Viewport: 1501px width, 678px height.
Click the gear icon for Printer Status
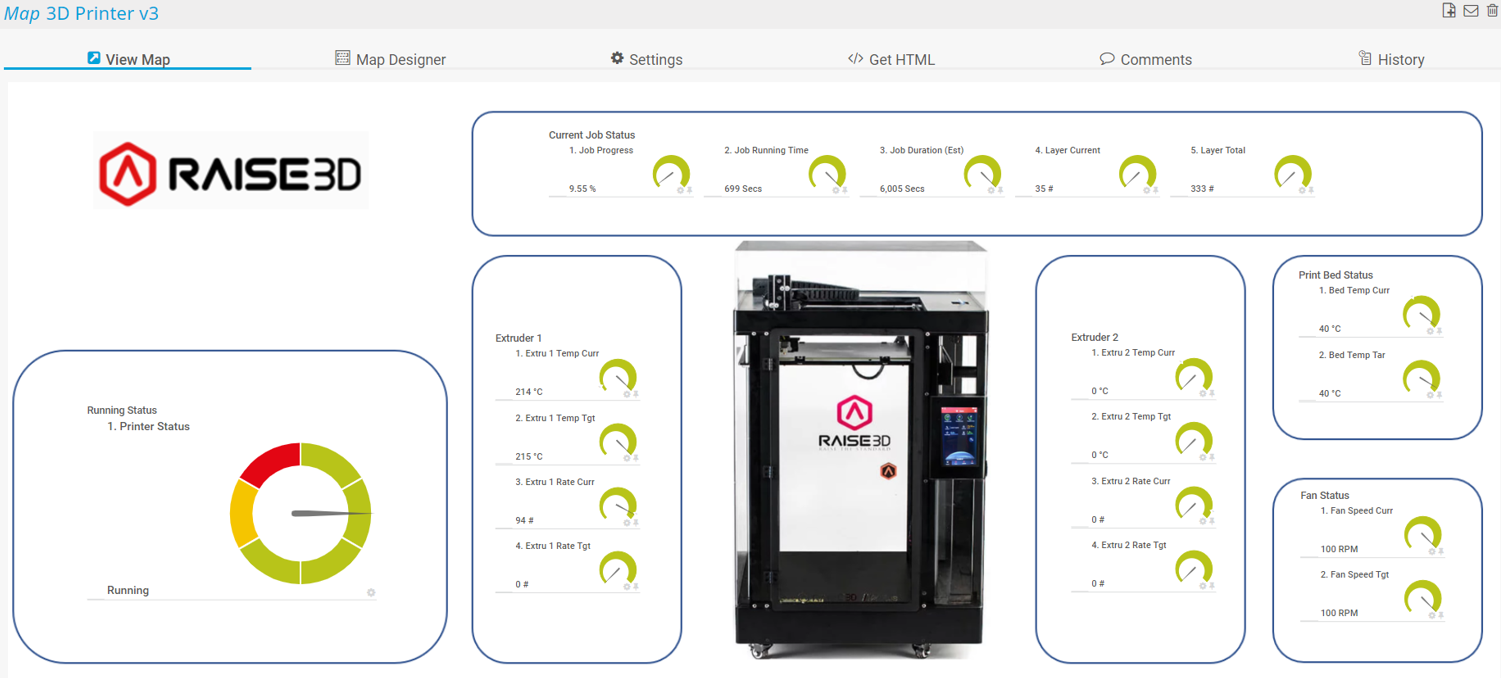pyautogui.click(x=371, y=592)
